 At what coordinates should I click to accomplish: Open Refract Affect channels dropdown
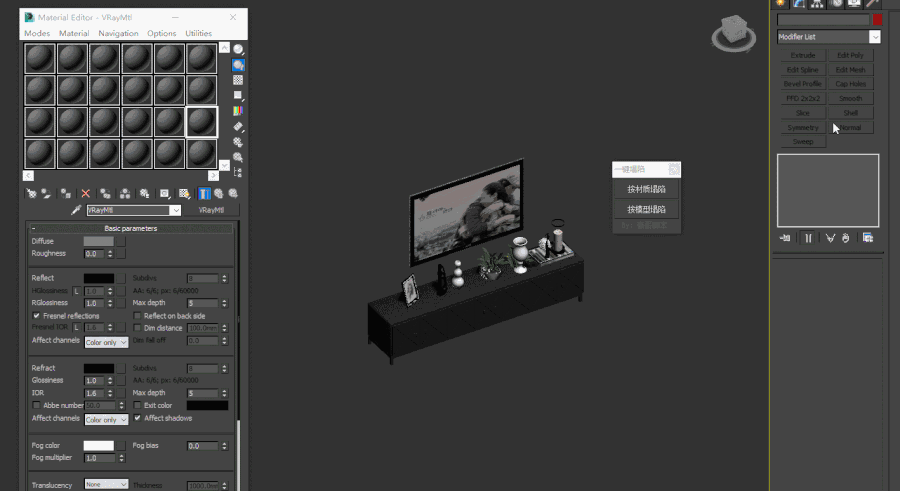click(106, 420)
